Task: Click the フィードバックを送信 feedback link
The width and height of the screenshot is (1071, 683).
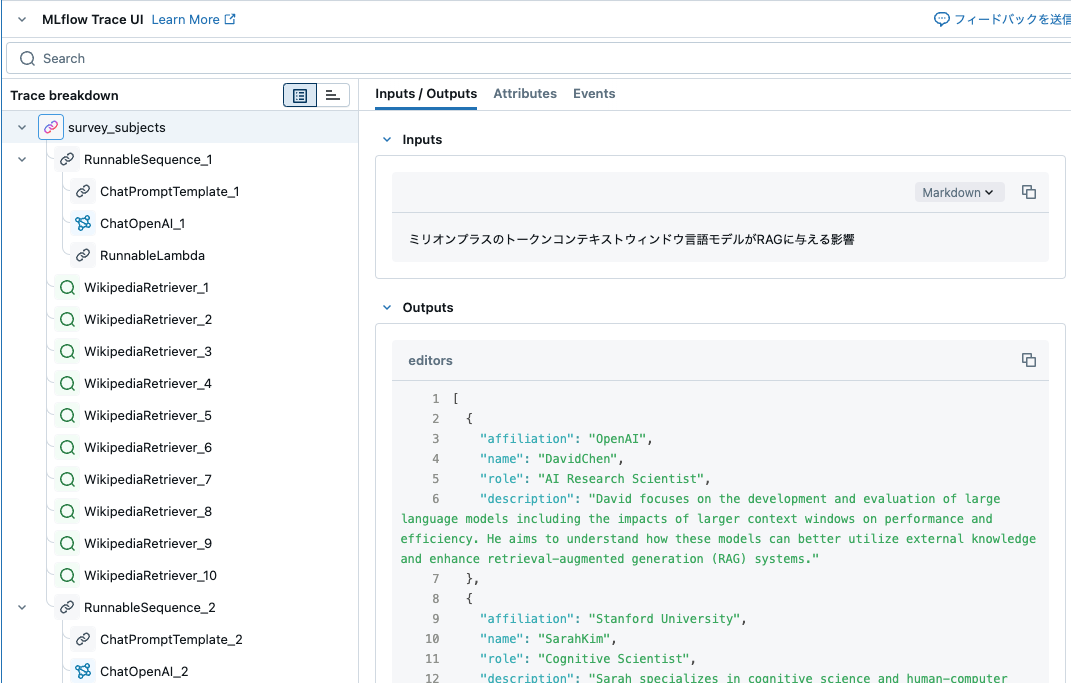Action: point(1012,19)
